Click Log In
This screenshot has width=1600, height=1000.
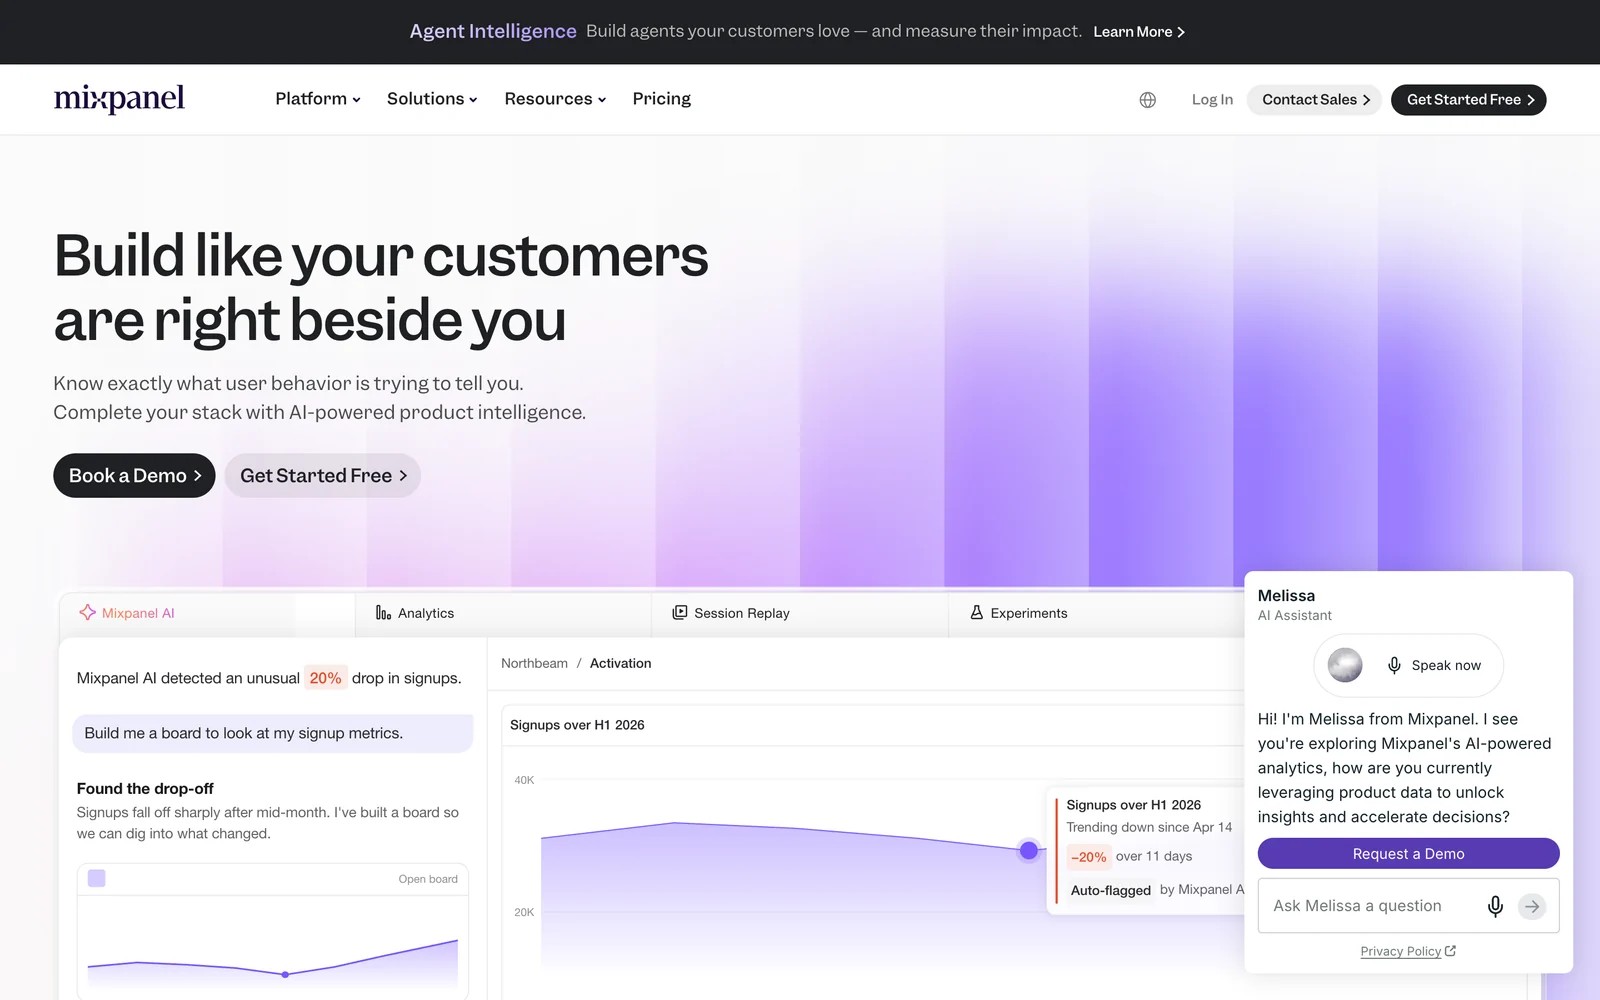tap(1212, 100)
